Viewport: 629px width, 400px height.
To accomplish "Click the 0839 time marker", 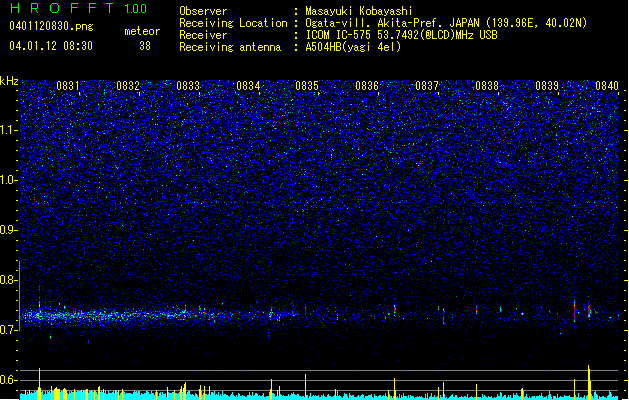I will (x=547, y=86).
